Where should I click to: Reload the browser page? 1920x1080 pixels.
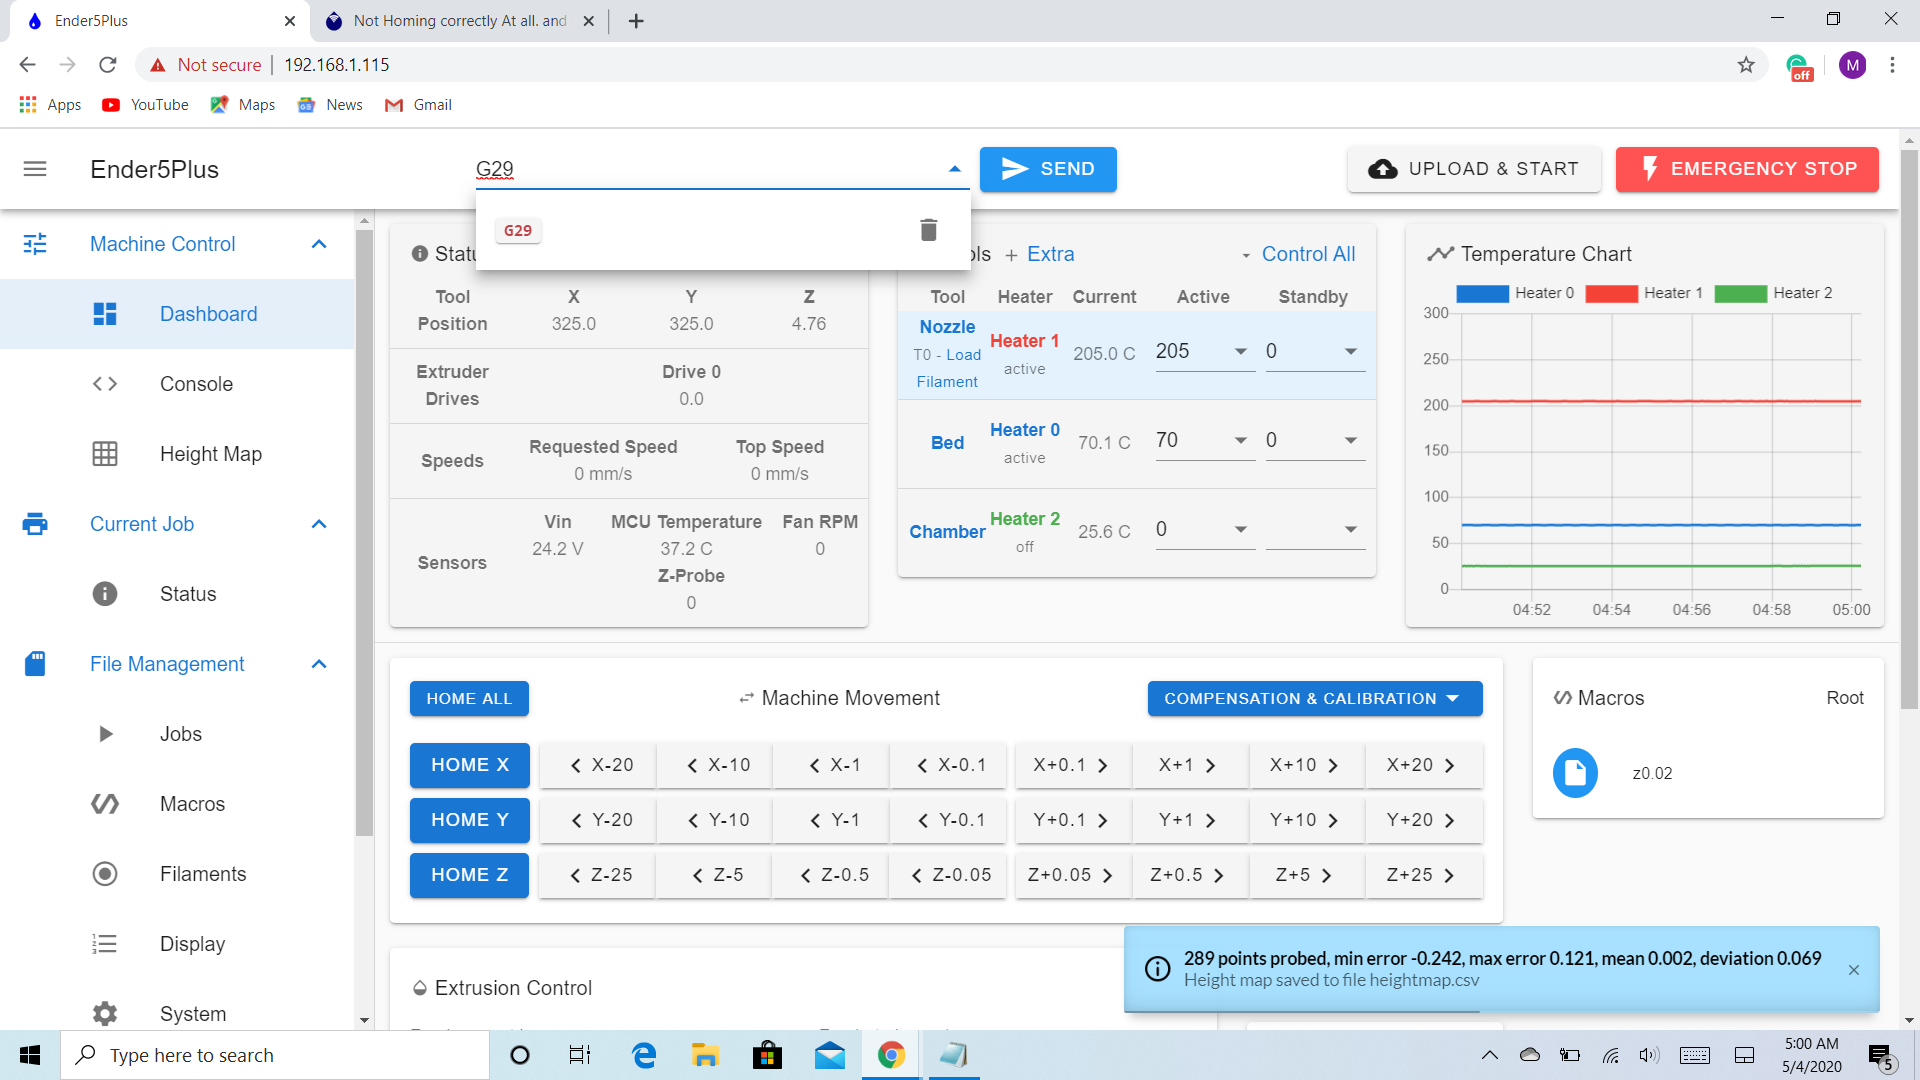(x=108, y=65)
